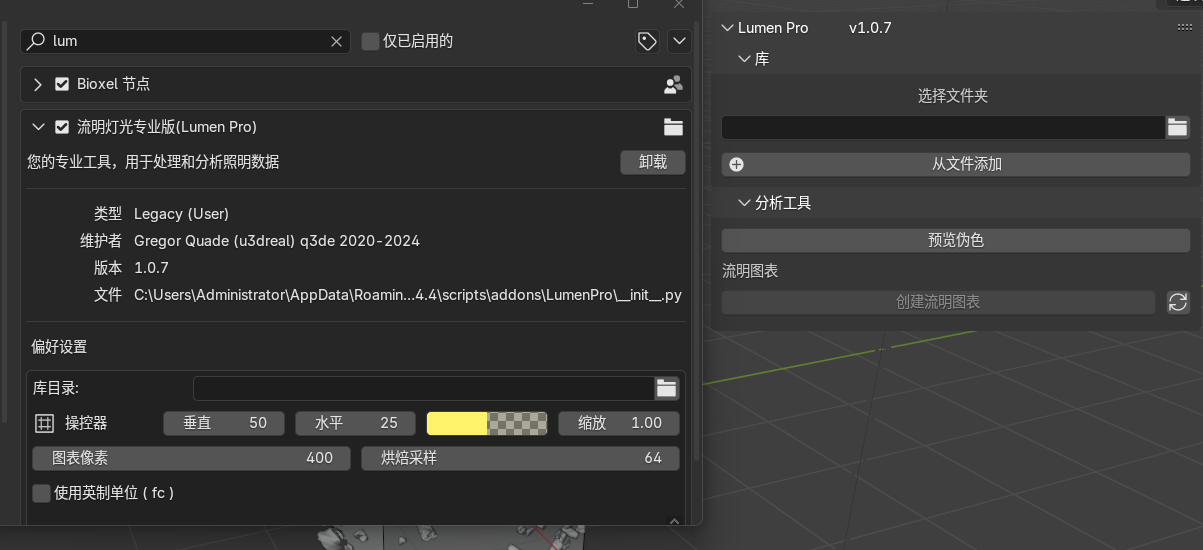Adjust the 水平 value field
1203x550 pixels.
coord(355,423)
